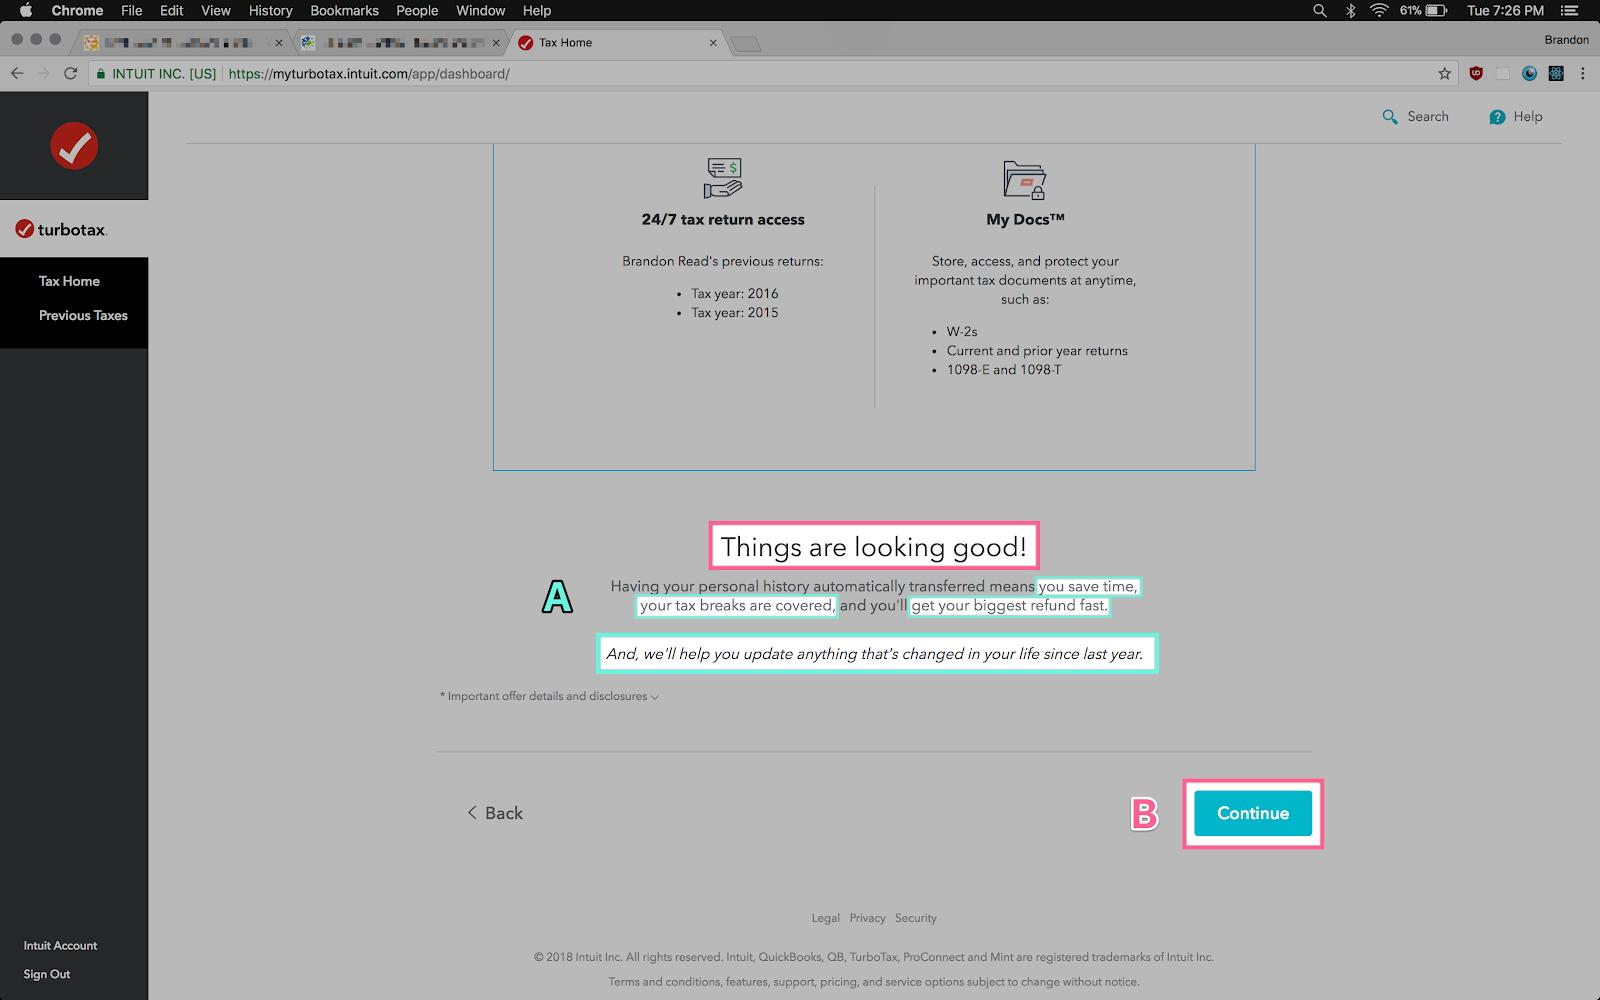Click the 1098-E and 1098-T item
The image size is (1600, 1000).
pyautogui.click(x=1004, y=370)
